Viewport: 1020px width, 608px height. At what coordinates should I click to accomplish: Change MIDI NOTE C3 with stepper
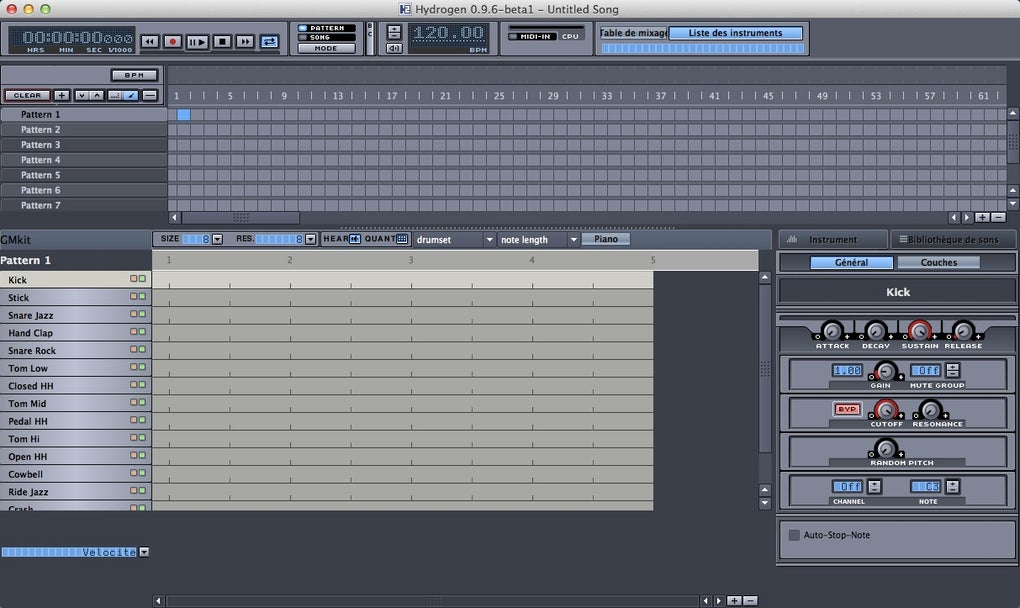pos(953,486)
